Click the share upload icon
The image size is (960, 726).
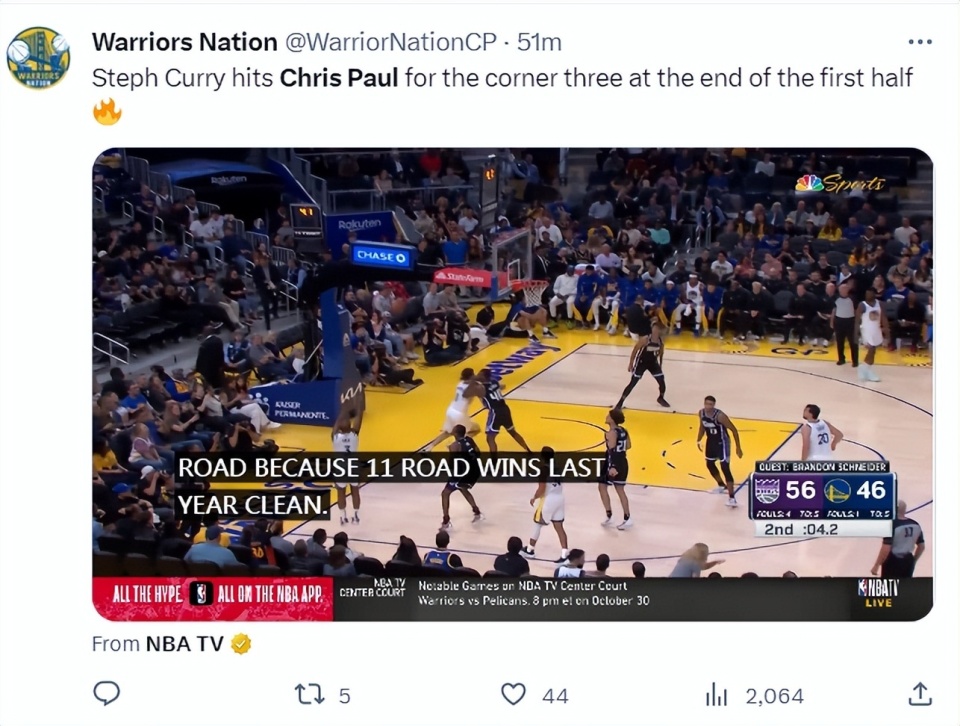coord(920,694)
